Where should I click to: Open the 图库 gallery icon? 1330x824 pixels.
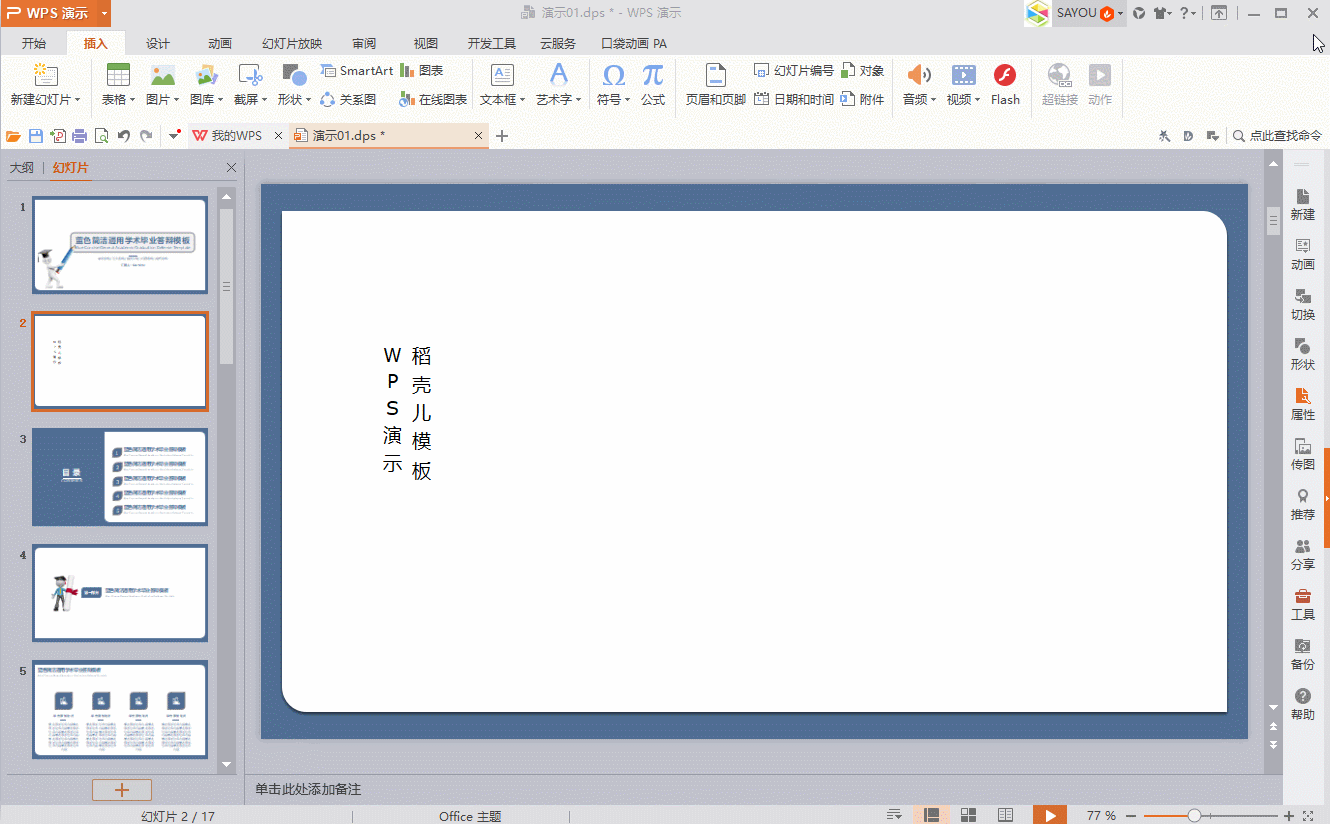206,75
